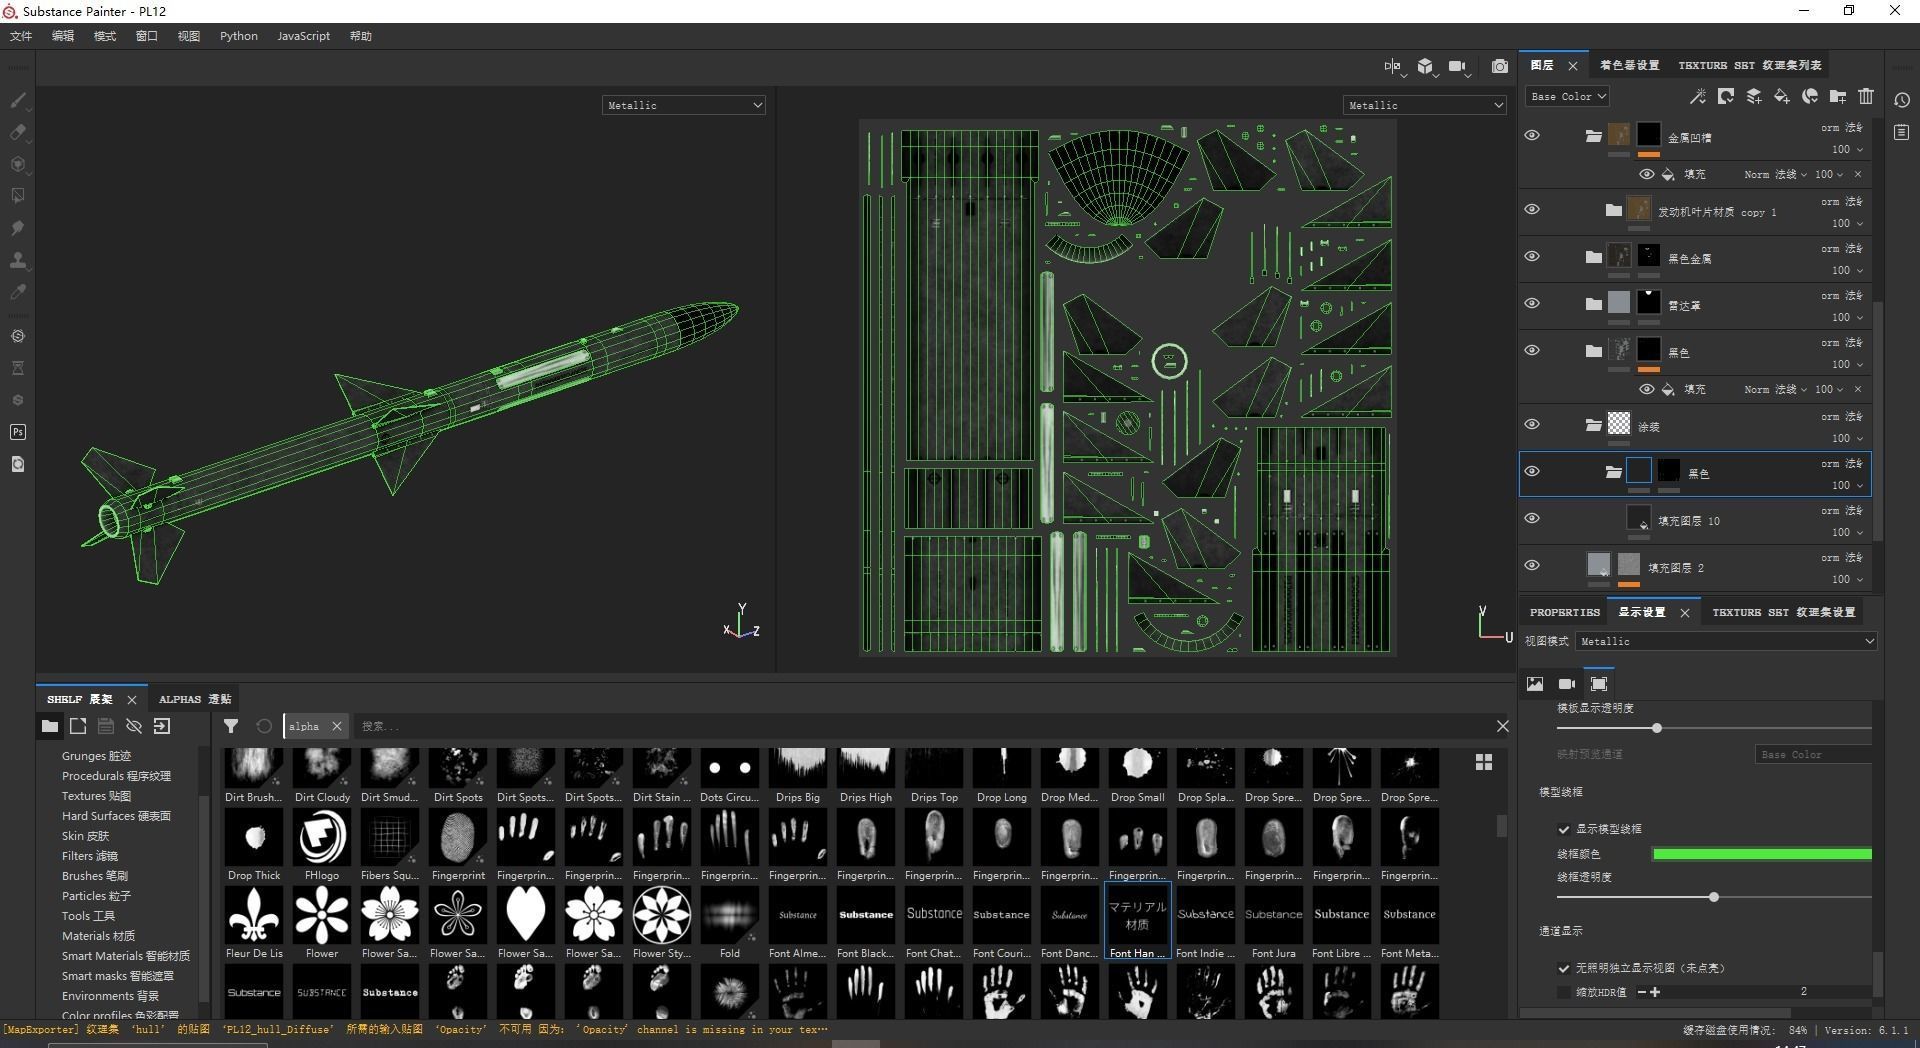Click the symmetry mirror icon above viewport
The height and width of the screenshot is (1048, 1920).
(1392, 66)
